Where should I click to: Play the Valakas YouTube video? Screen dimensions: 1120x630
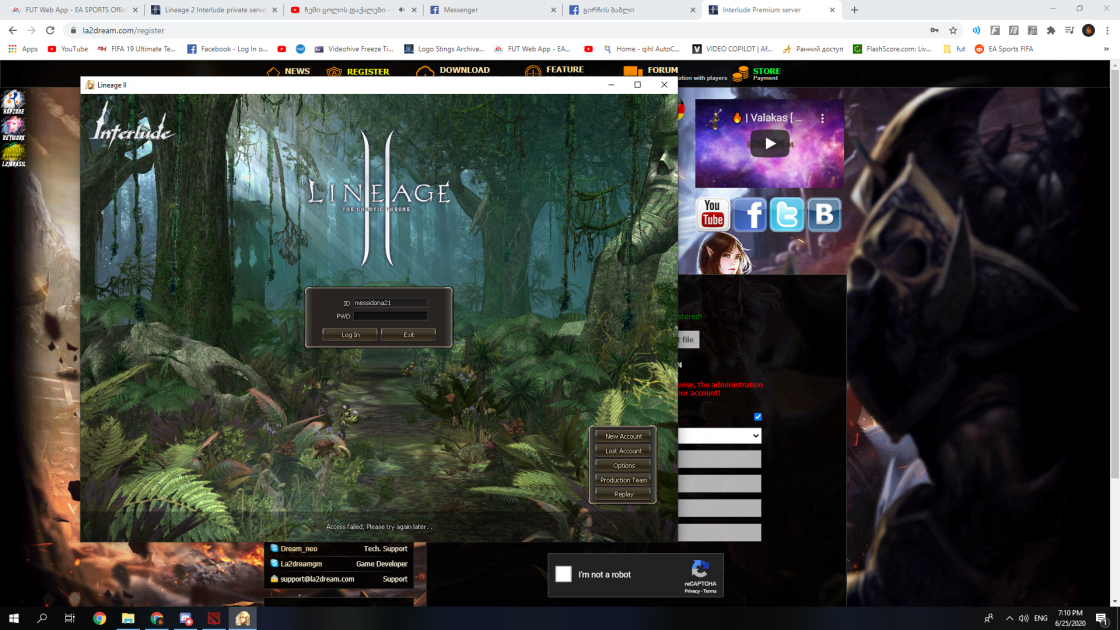tap(769, 144)
